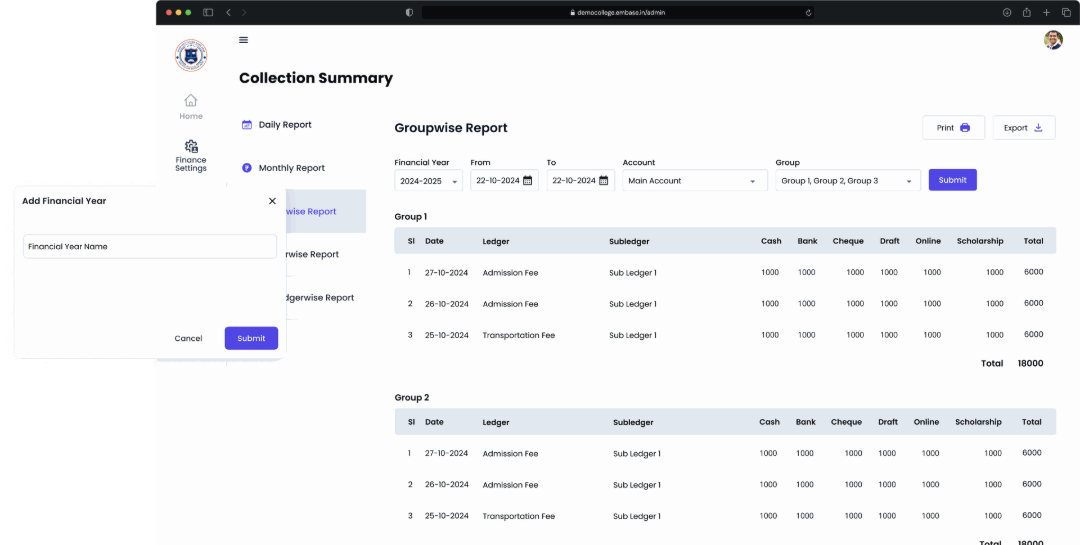Close the Add Financial Year dialog

(272, 201)
